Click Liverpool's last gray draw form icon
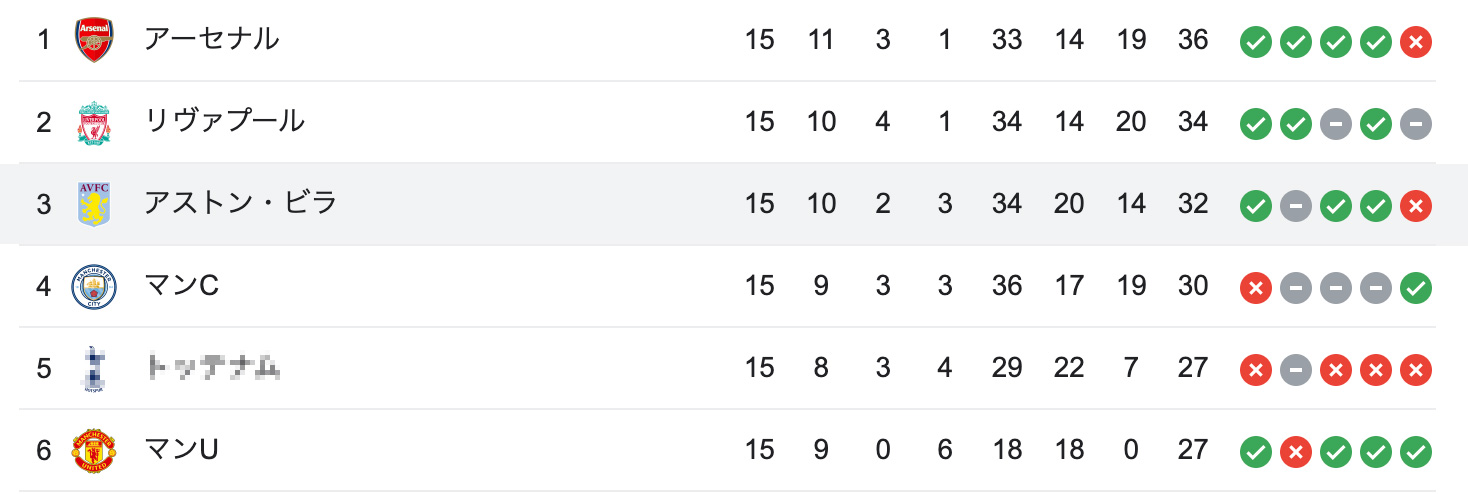The height and width of the screenshot is (494, 1468). click(1415, 124)
